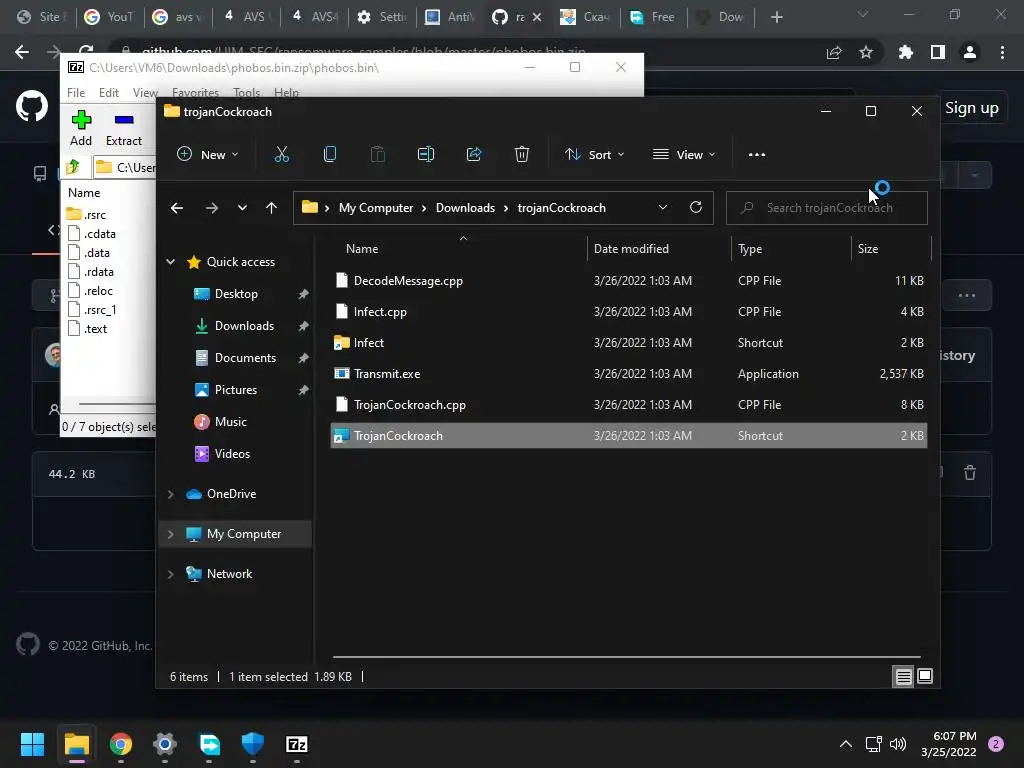
Task: Open the Edit menu in 7-Zip
Action: click(108, 93)
